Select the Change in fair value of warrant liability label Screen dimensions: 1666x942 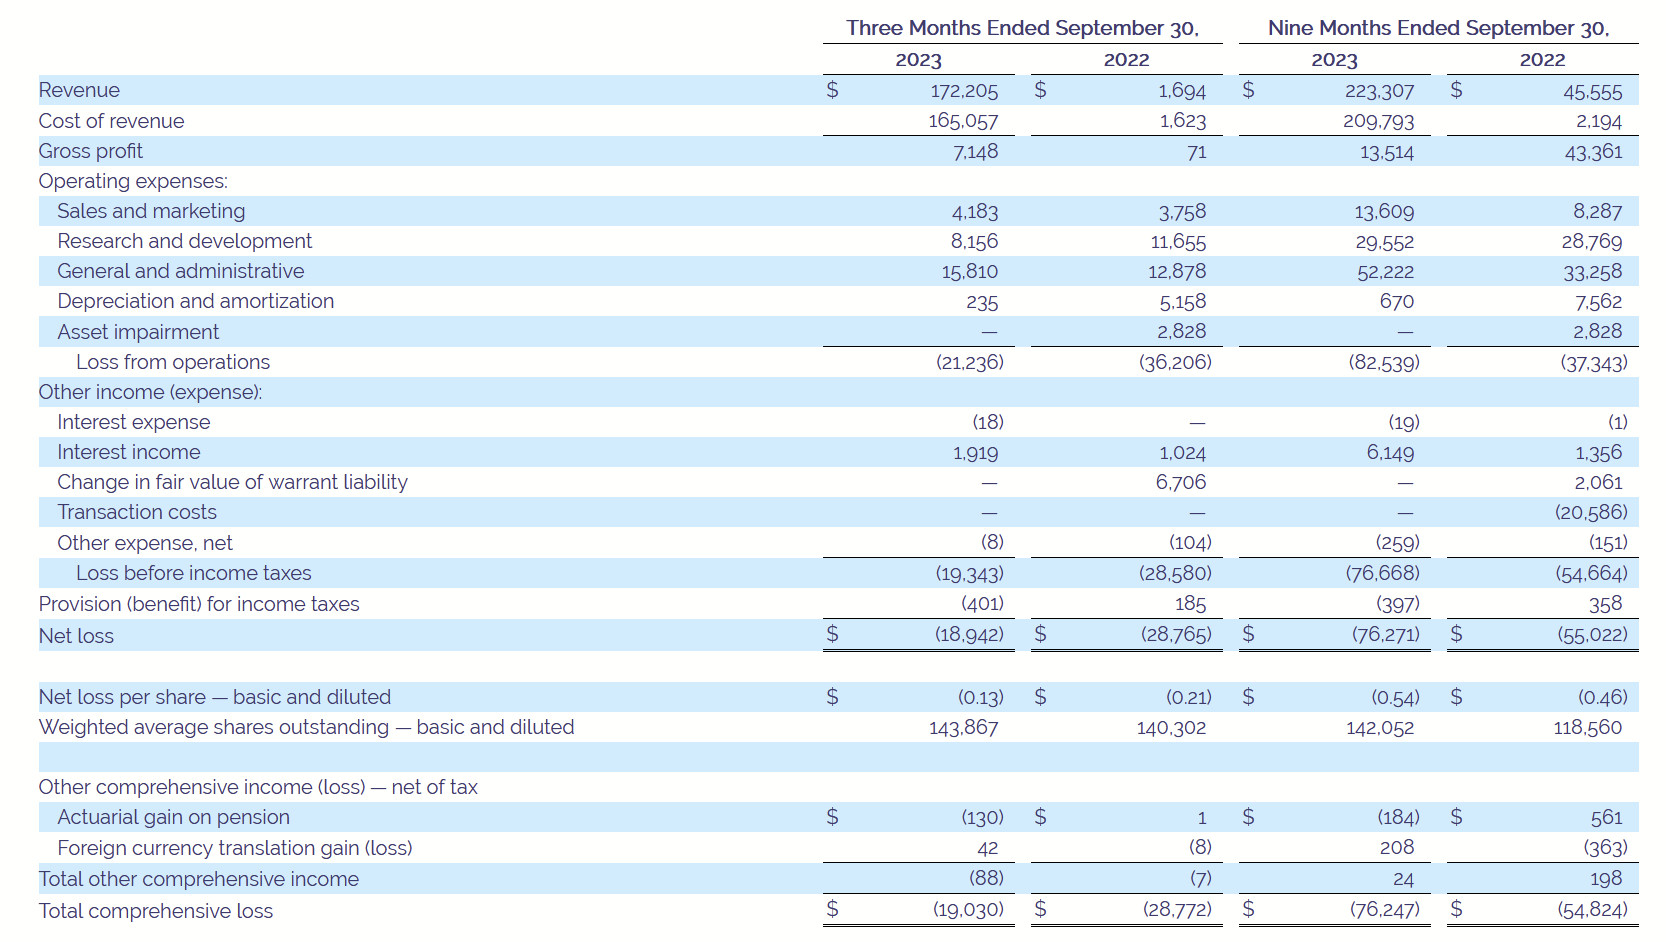point(232,482)
